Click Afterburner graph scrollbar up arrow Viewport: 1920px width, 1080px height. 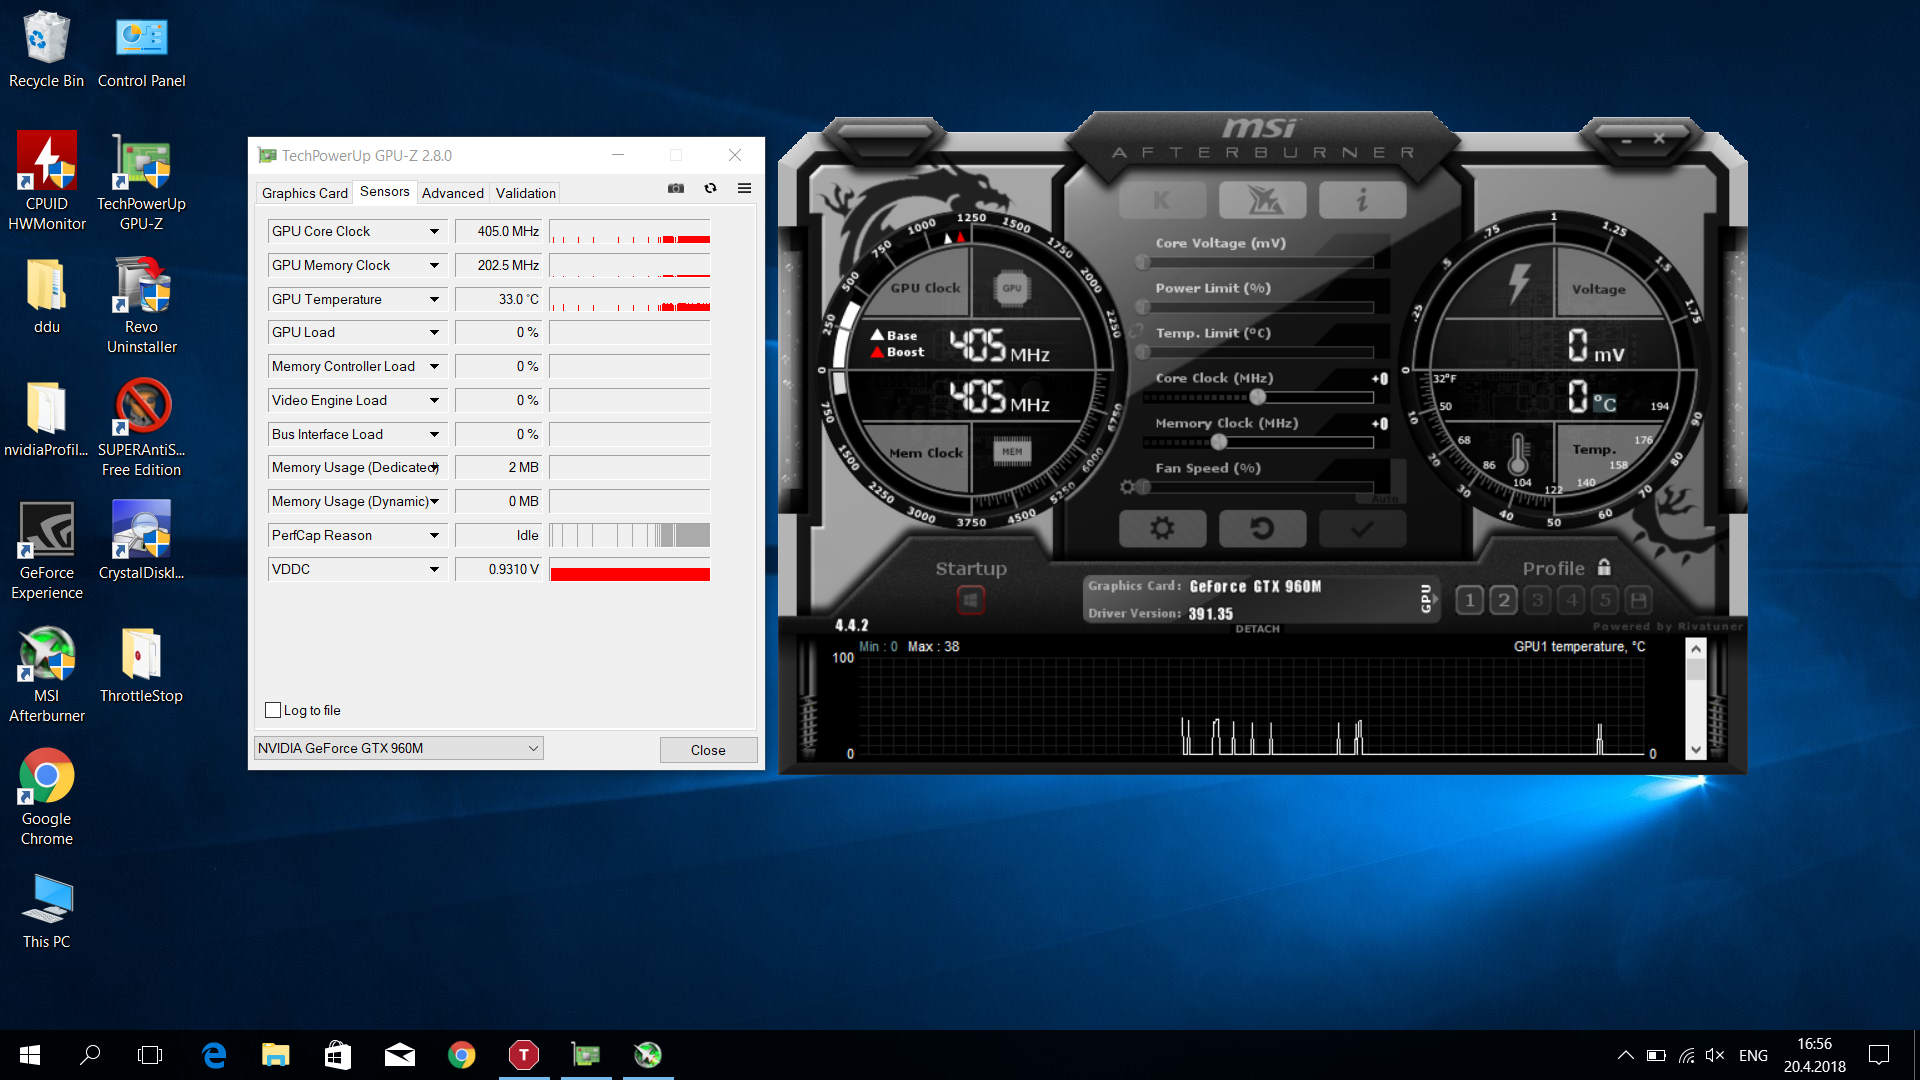click(1695, 648)
